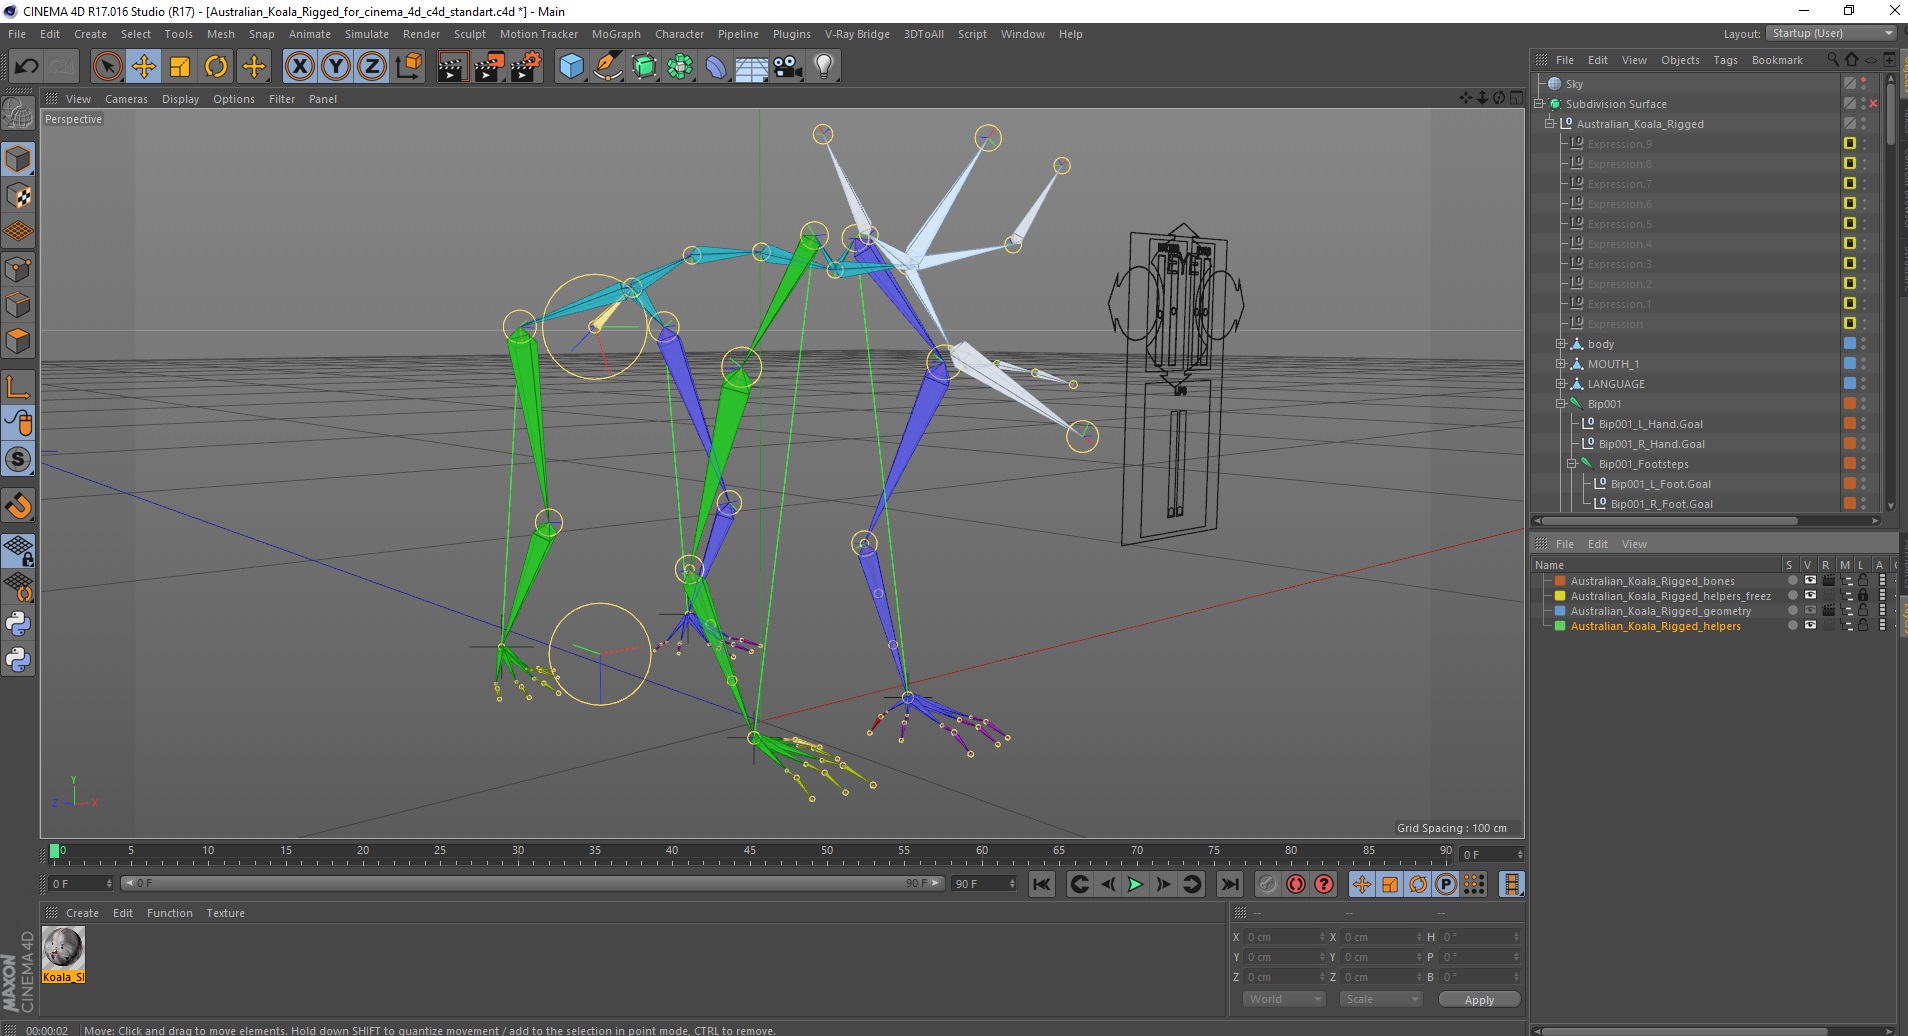Expand the body object

(x=1561, y=344)
